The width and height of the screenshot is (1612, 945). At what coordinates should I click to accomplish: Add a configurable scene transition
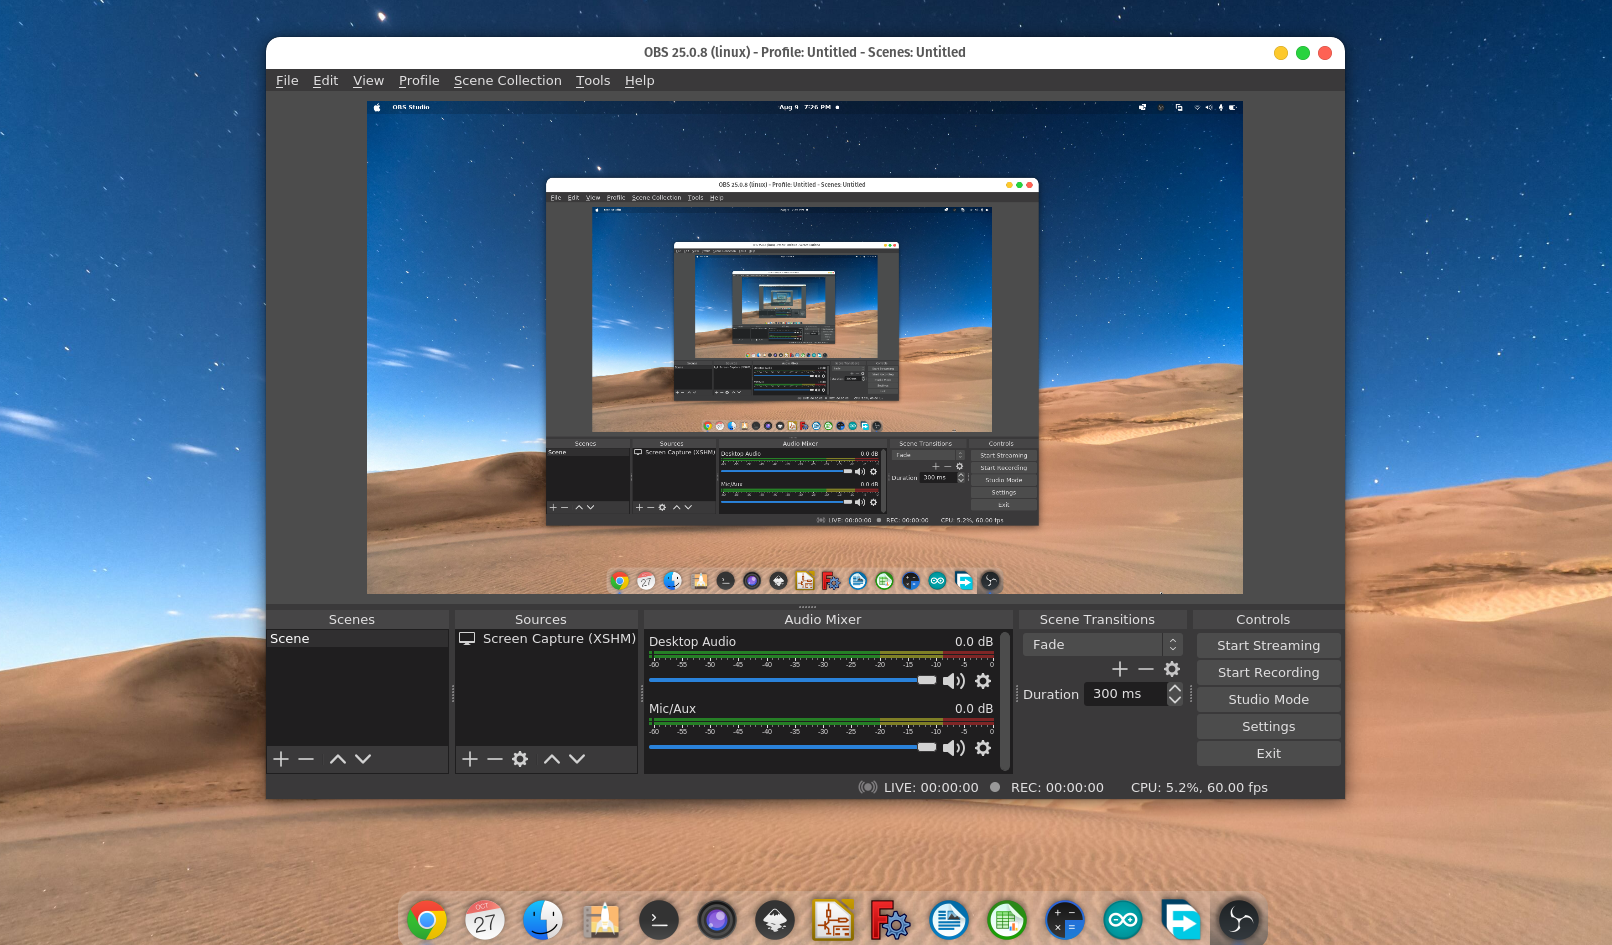[x=1120, y=669]
